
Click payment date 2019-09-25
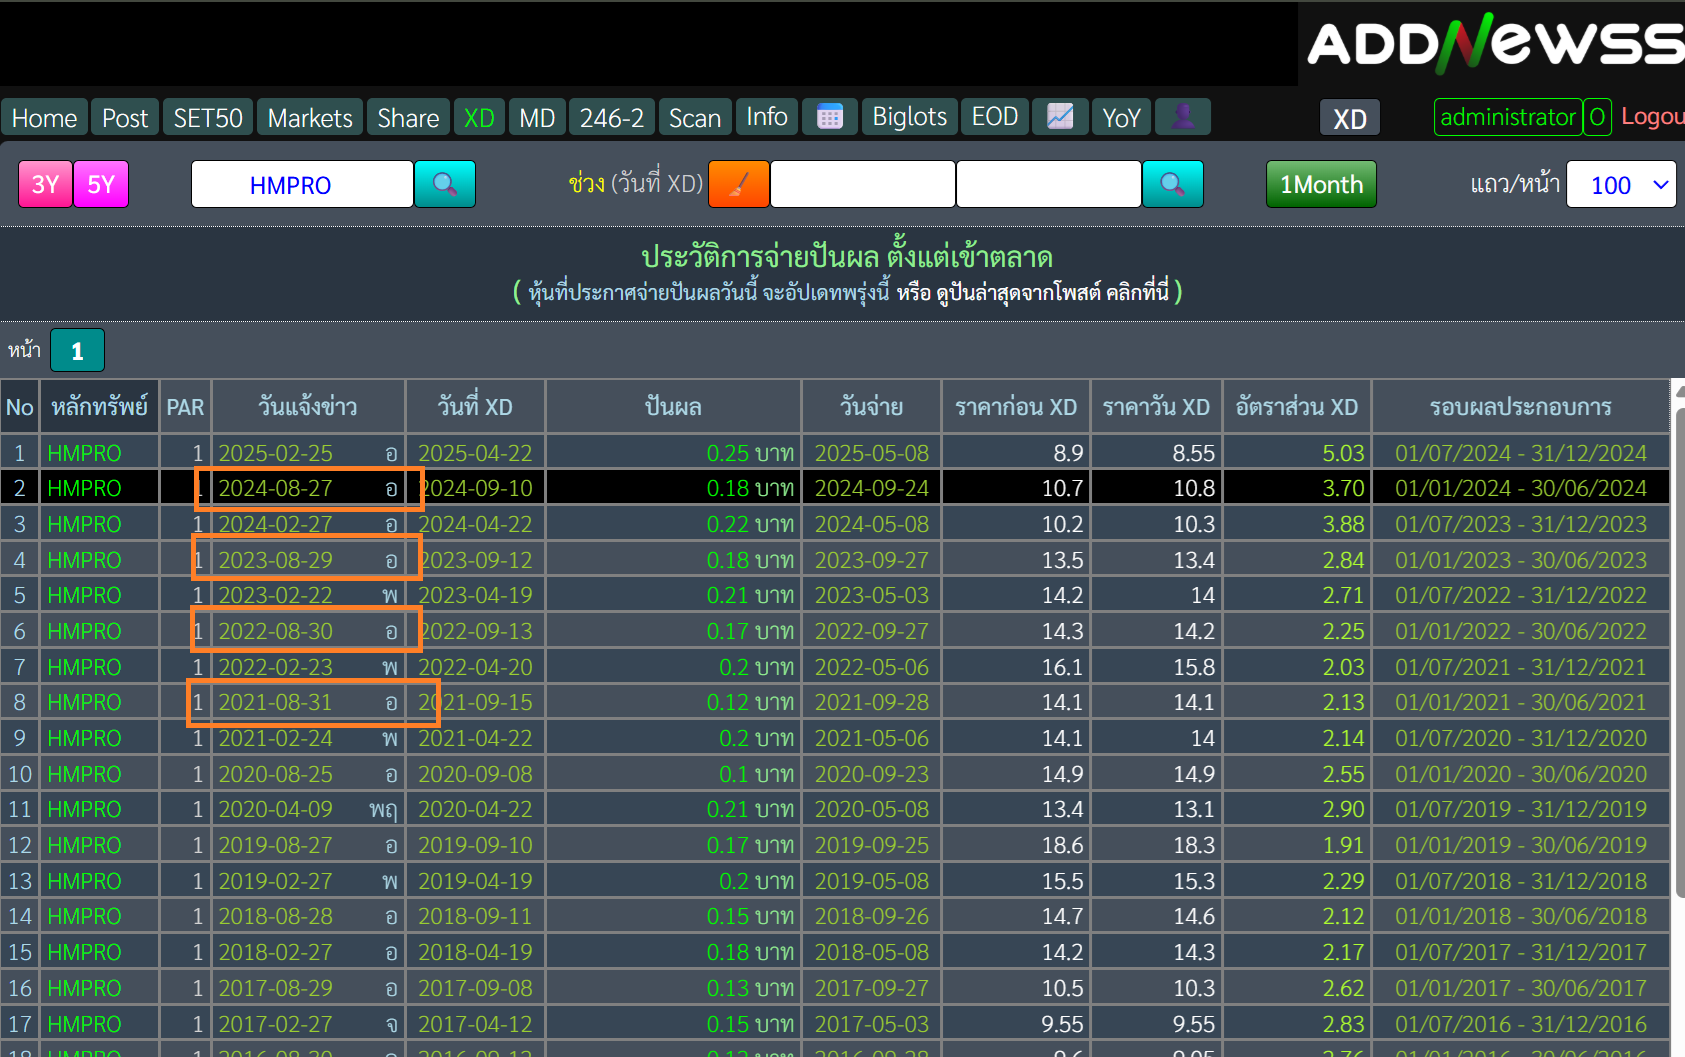click(x=872, y=846)
